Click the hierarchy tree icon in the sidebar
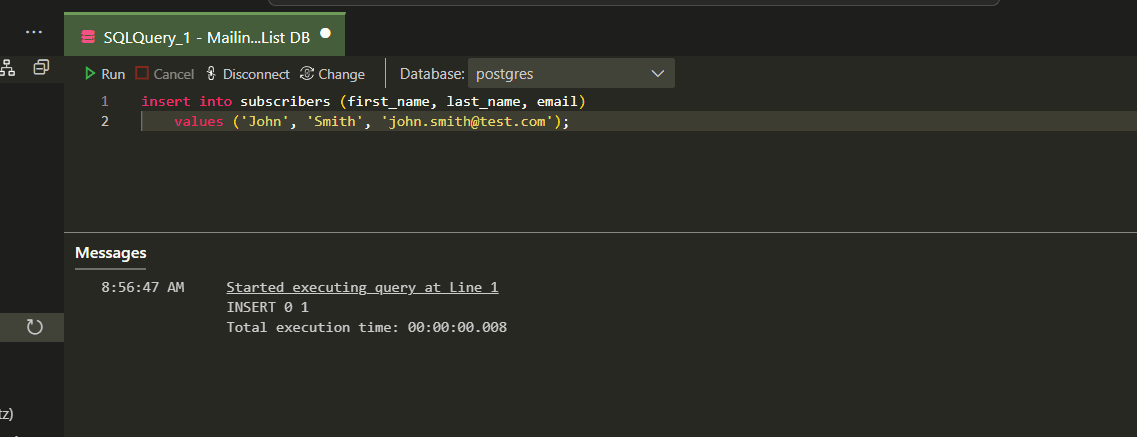 8,68
